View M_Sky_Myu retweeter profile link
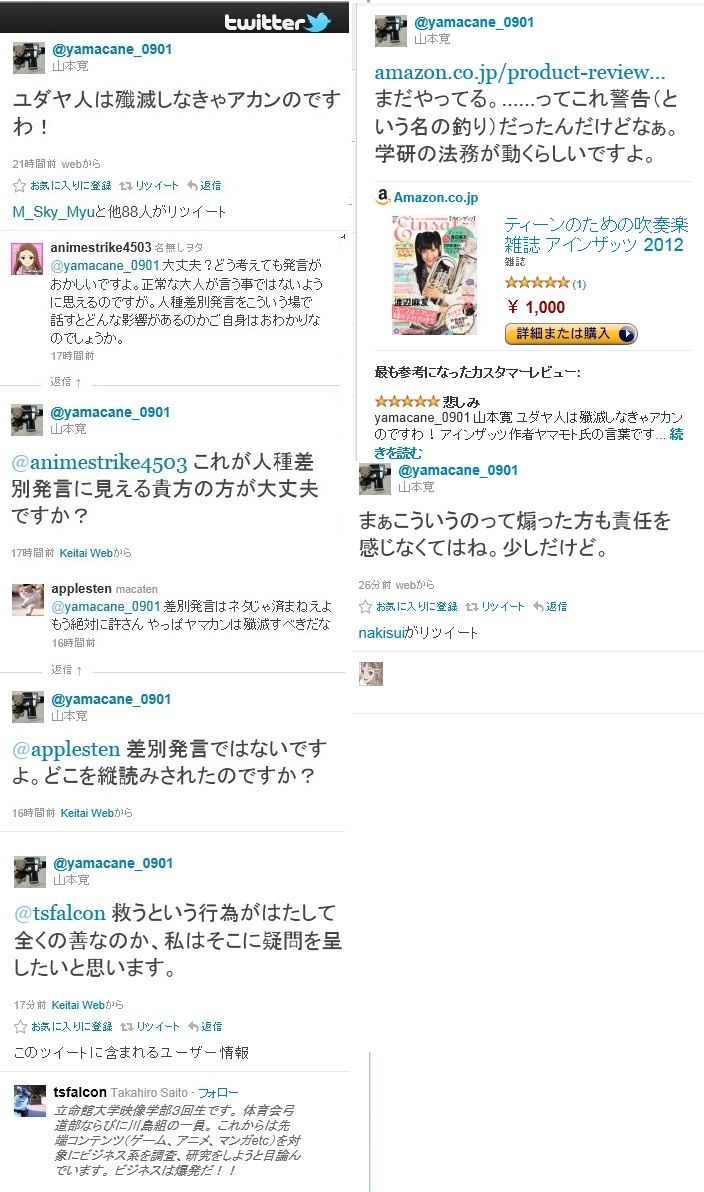 point(53,212)
